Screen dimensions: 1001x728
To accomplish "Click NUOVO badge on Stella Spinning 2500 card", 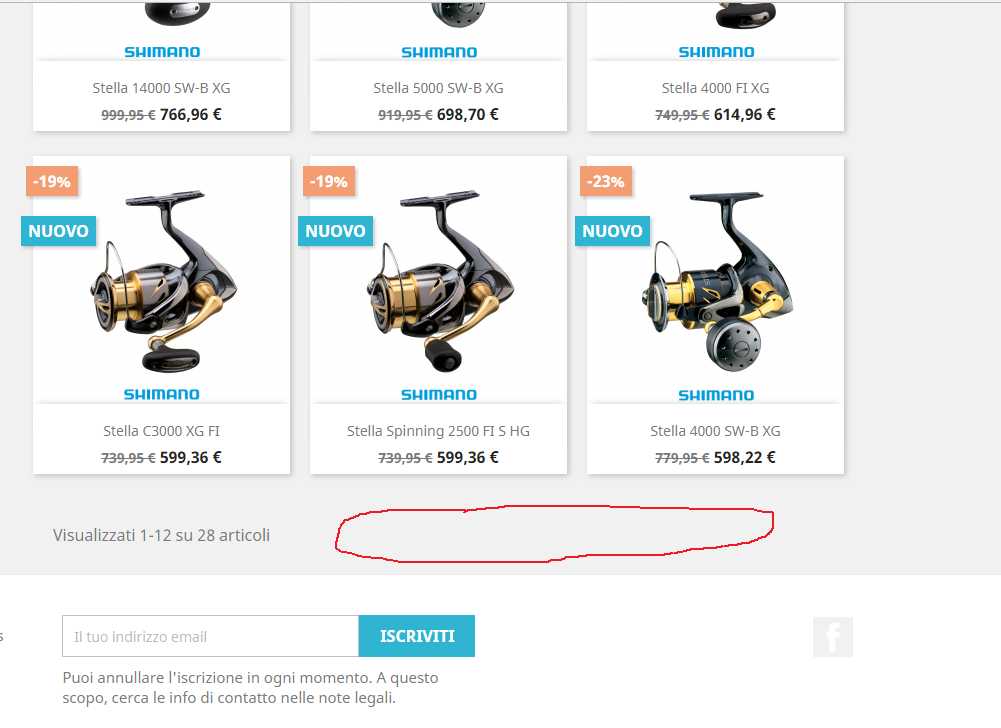I will pos(336,231).
